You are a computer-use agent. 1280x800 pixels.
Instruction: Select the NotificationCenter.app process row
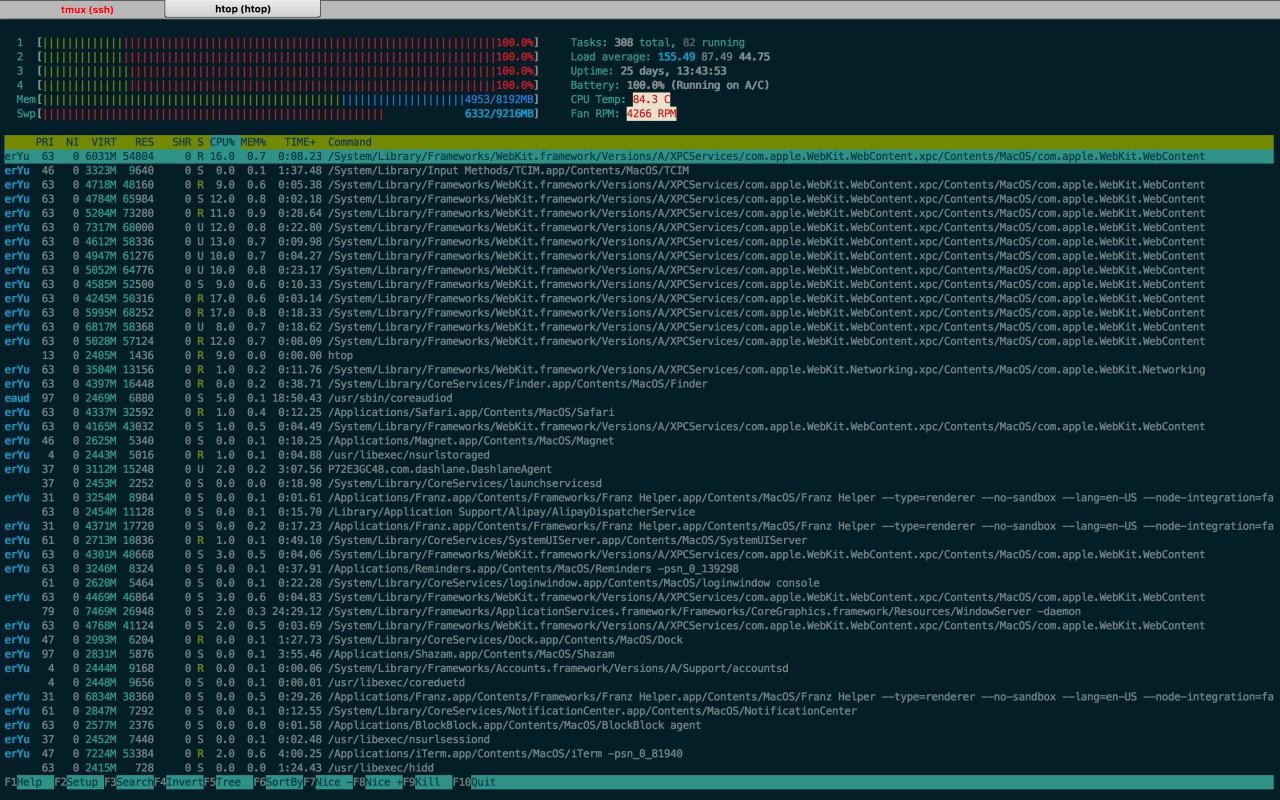point(640,710)
